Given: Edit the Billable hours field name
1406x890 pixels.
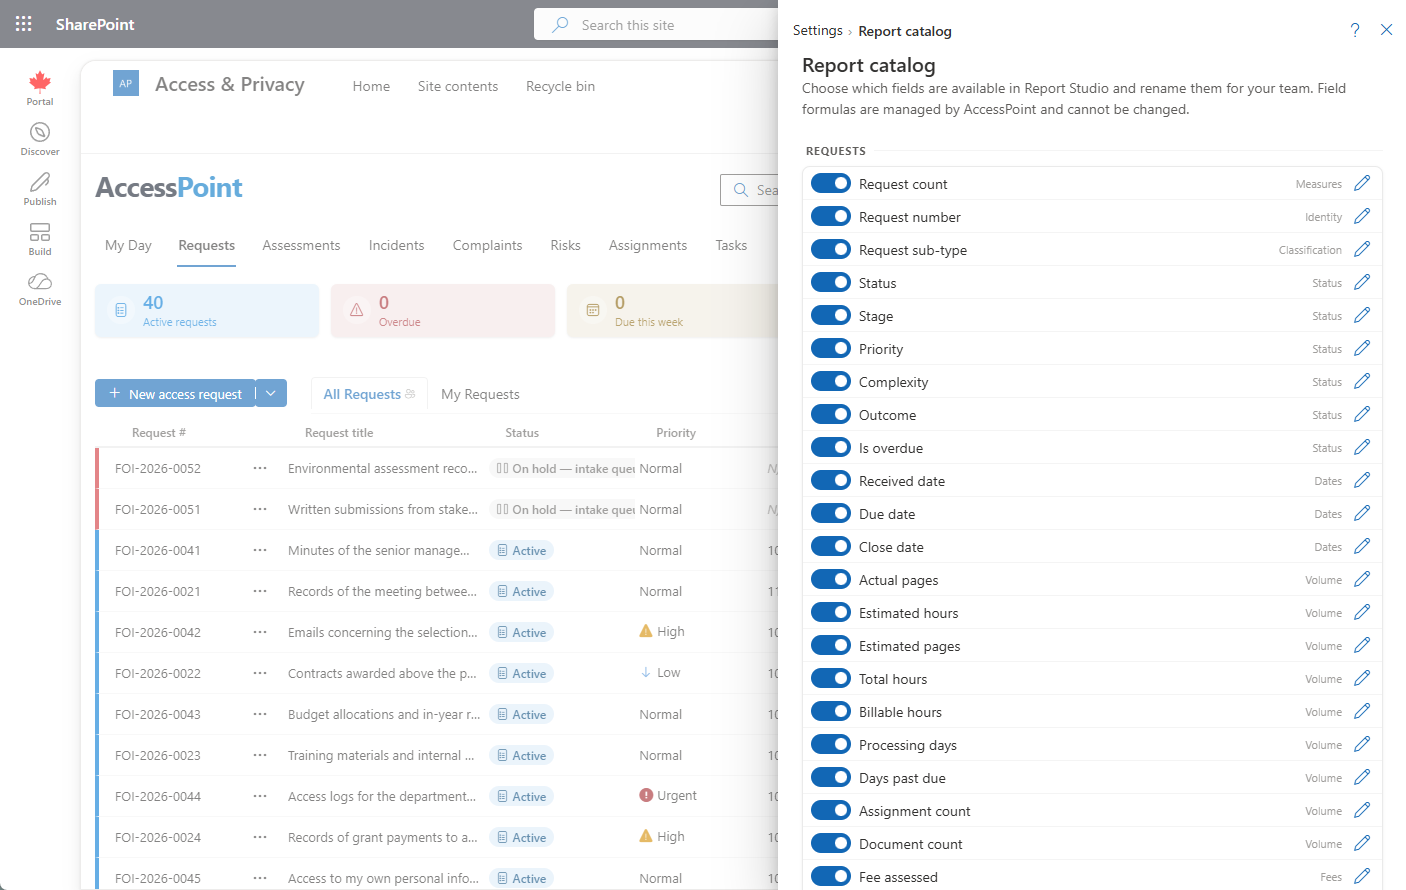Looking at the screenshot, I should (x=1362, y=711).
